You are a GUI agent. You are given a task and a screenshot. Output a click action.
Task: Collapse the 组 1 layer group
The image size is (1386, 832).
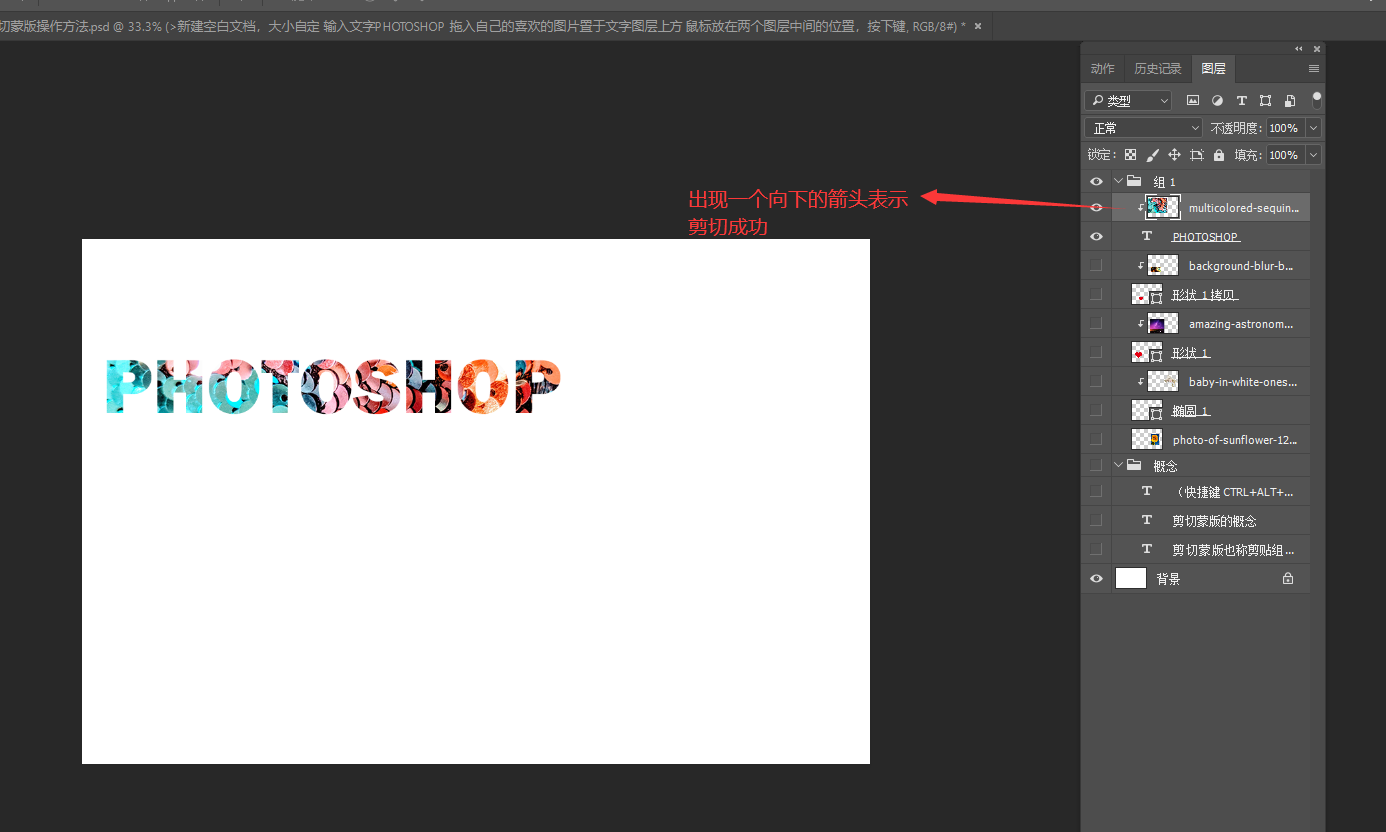1118,182
